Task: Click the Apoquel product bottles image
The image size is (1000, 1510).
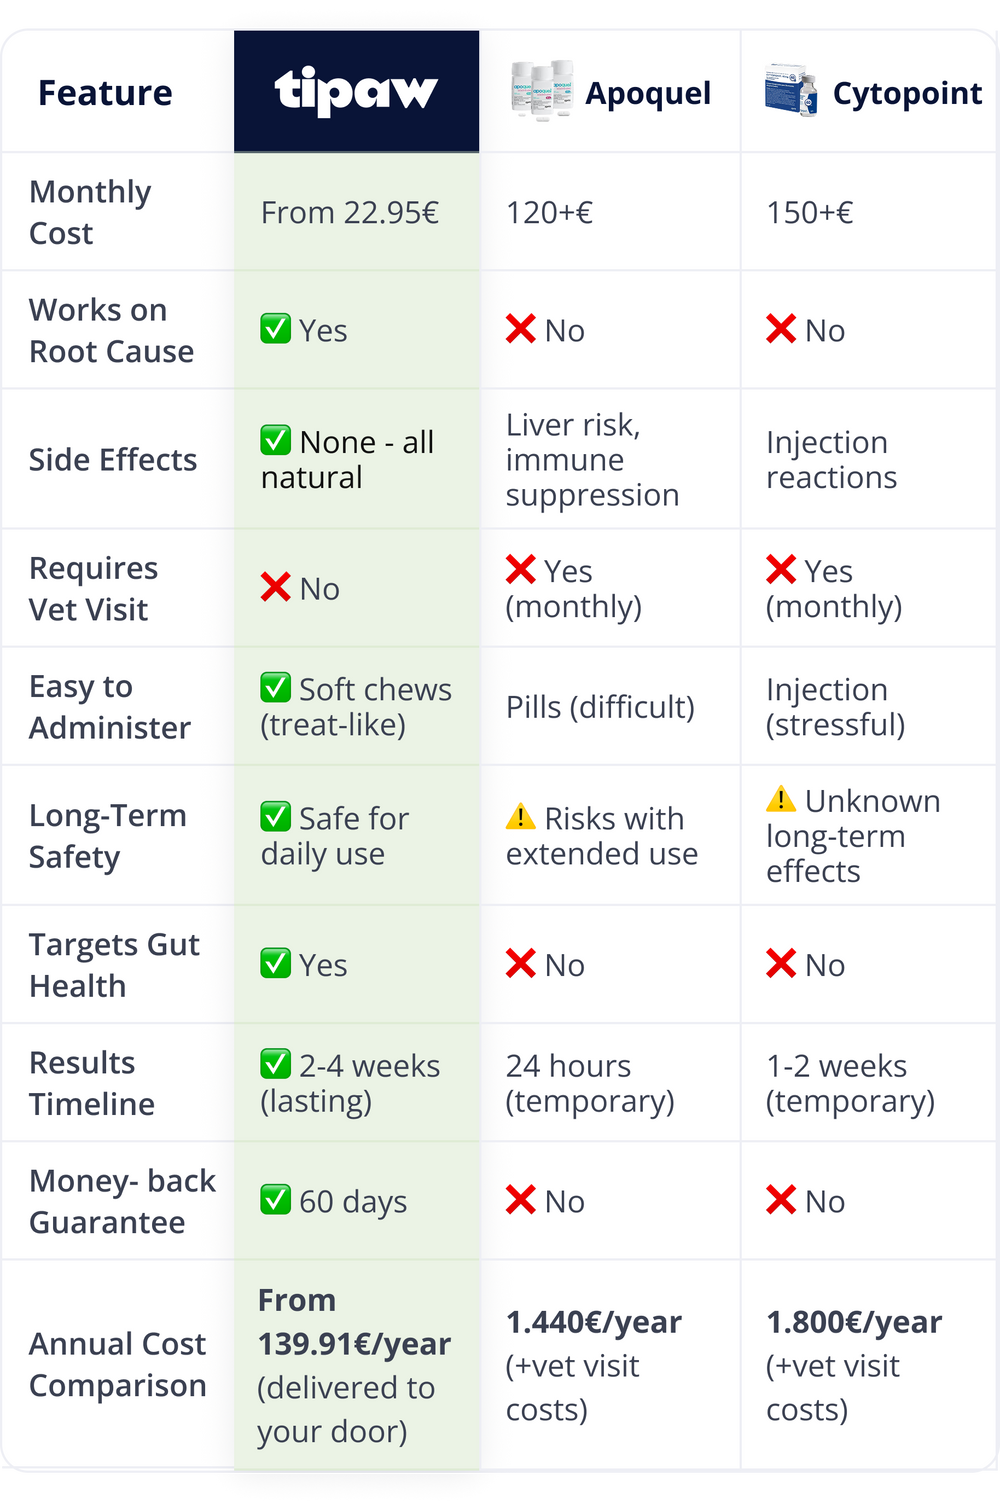Action: [541, 91]
